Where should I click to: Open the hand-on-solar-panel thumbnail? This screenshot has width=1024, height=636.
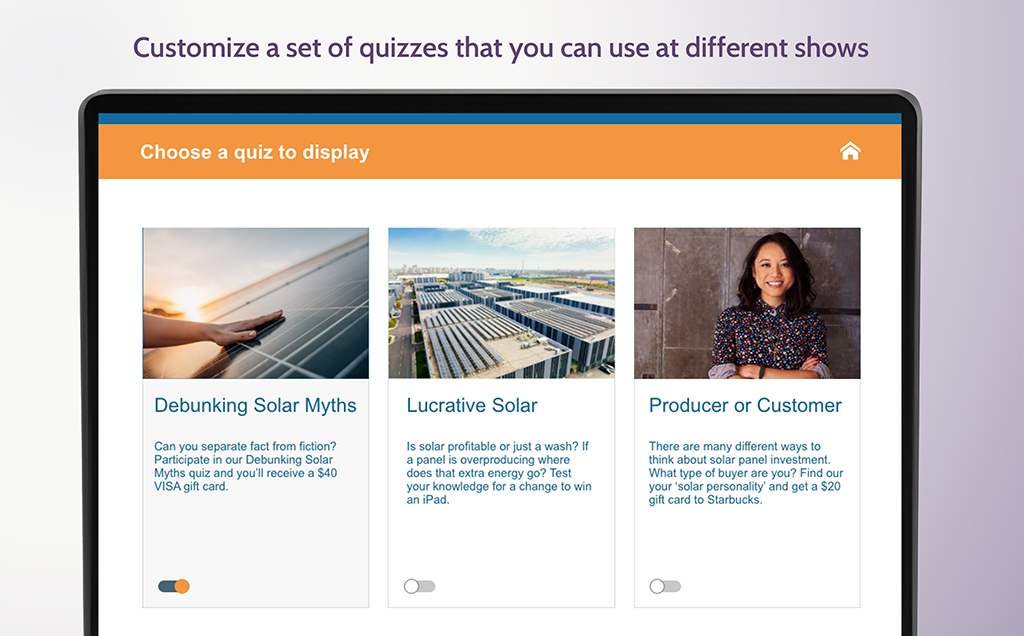(255, 303)
